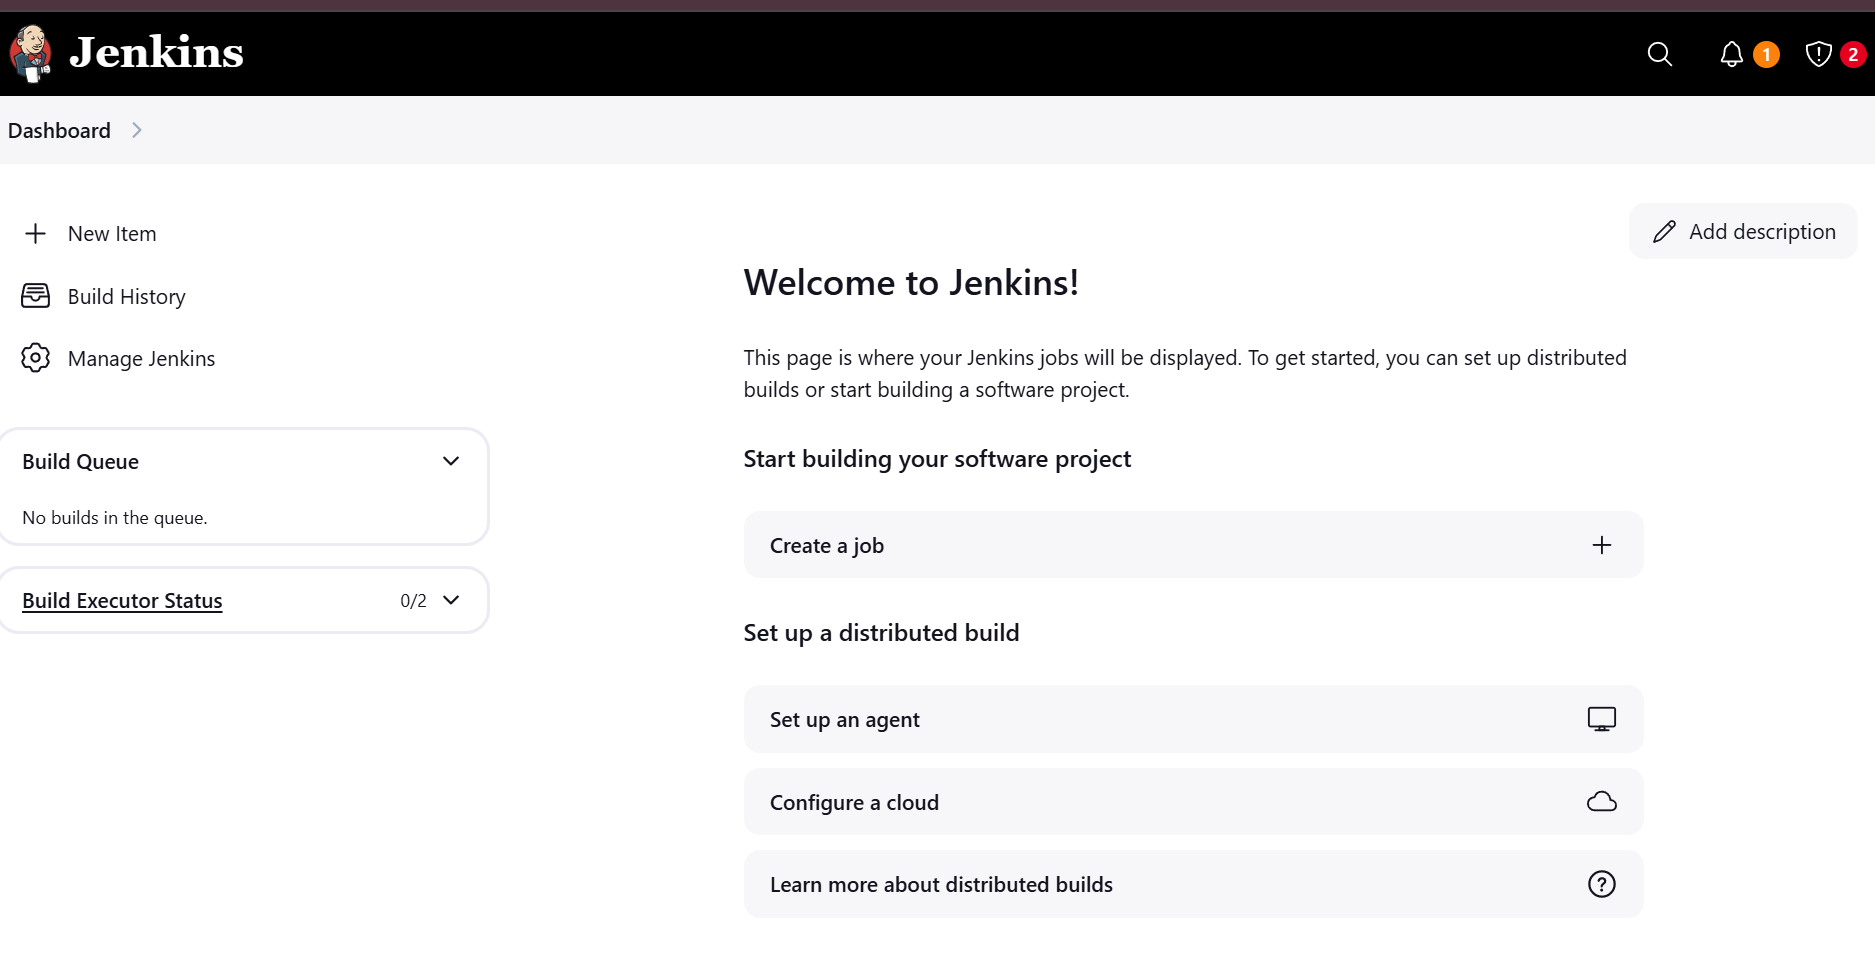Viewport: 1875px width, 969px height.
Task: Click the New Item plus icon
Action: tap(35, 234)
